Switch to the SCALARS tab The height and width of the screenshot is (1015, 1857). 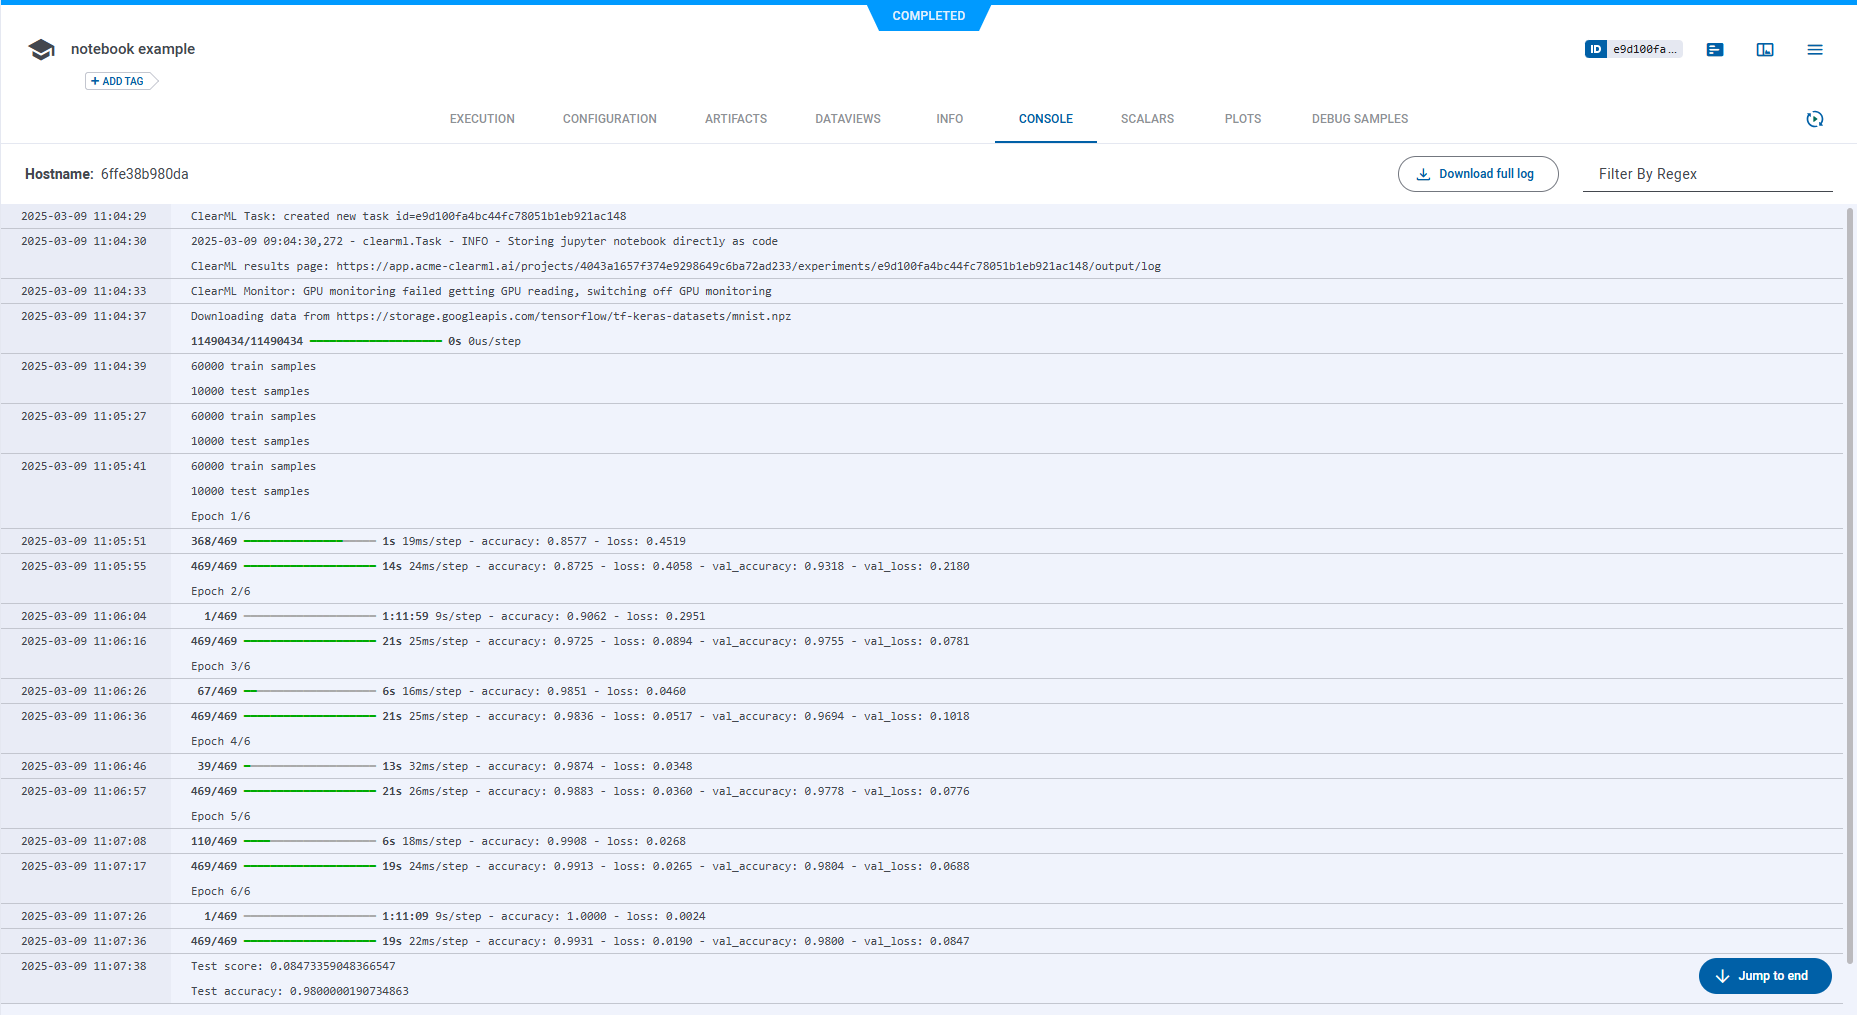tap(1146, 118)
